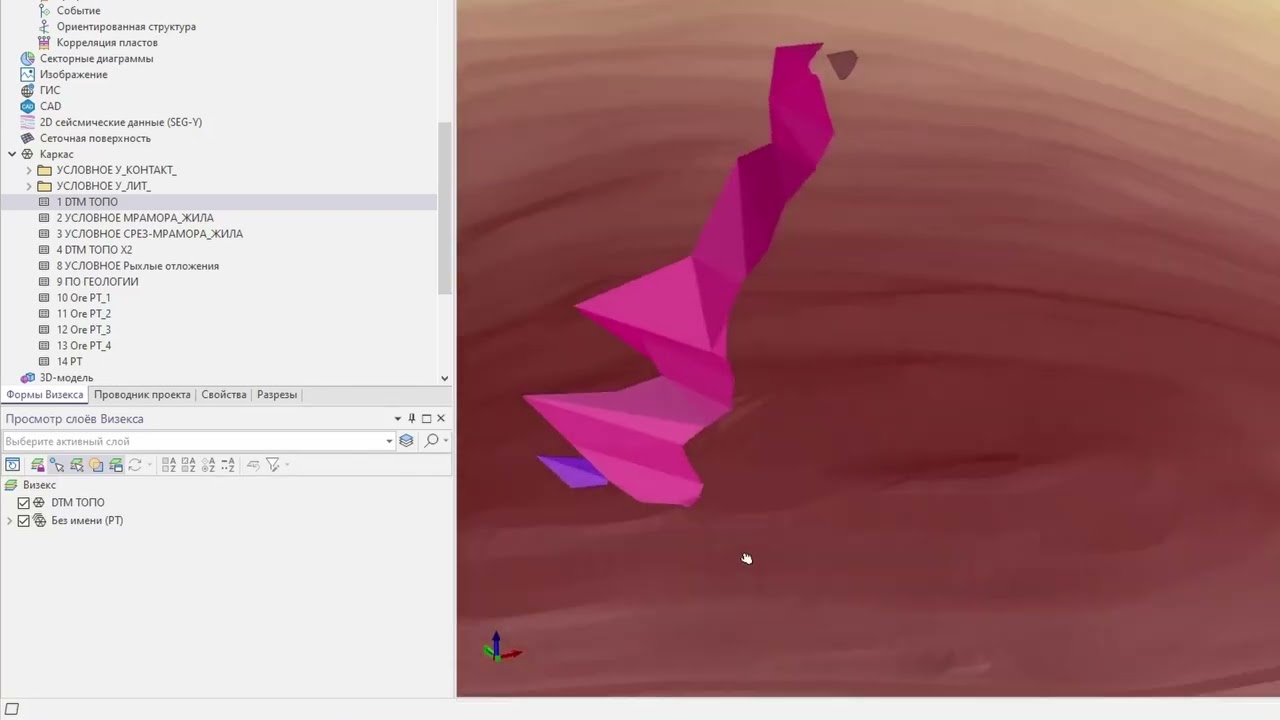Click the Изображение picture icon
Image resolution: width=1280 pixels, height=720 pixels.
pyautogui.click(x=28, y=74)
